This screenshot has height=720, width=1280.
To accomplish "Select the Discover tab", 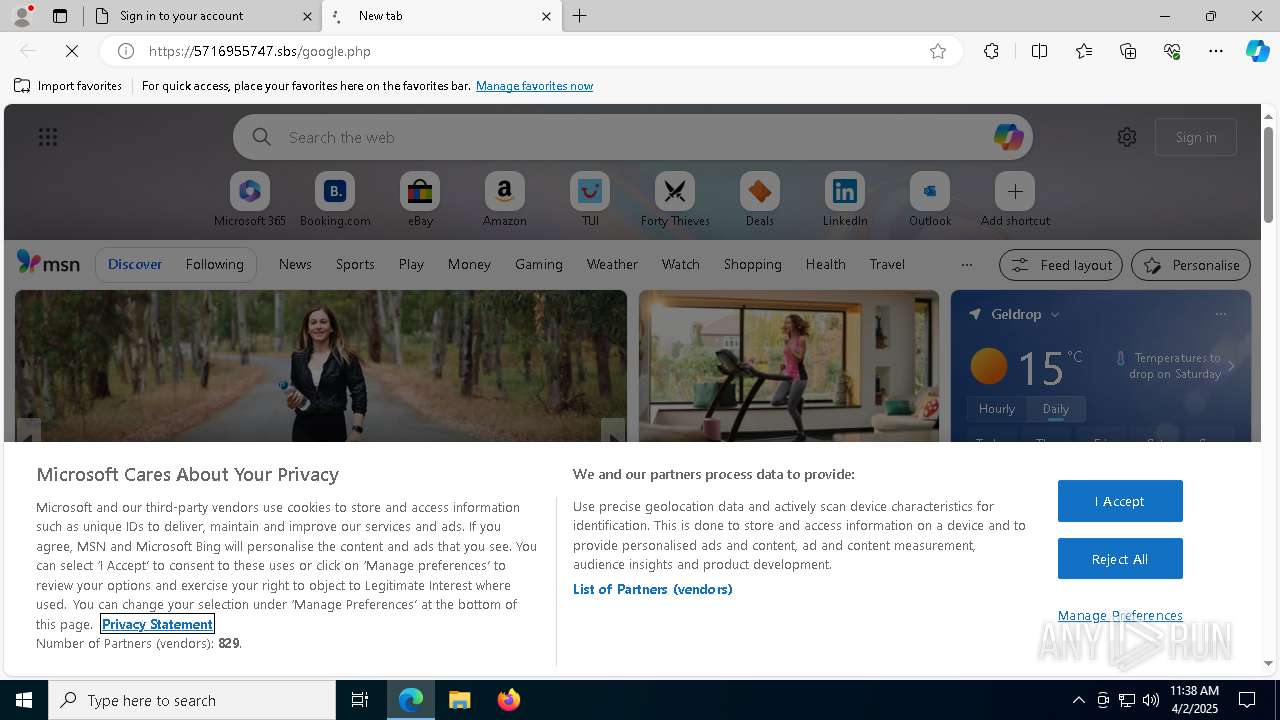I will (135, 264).
